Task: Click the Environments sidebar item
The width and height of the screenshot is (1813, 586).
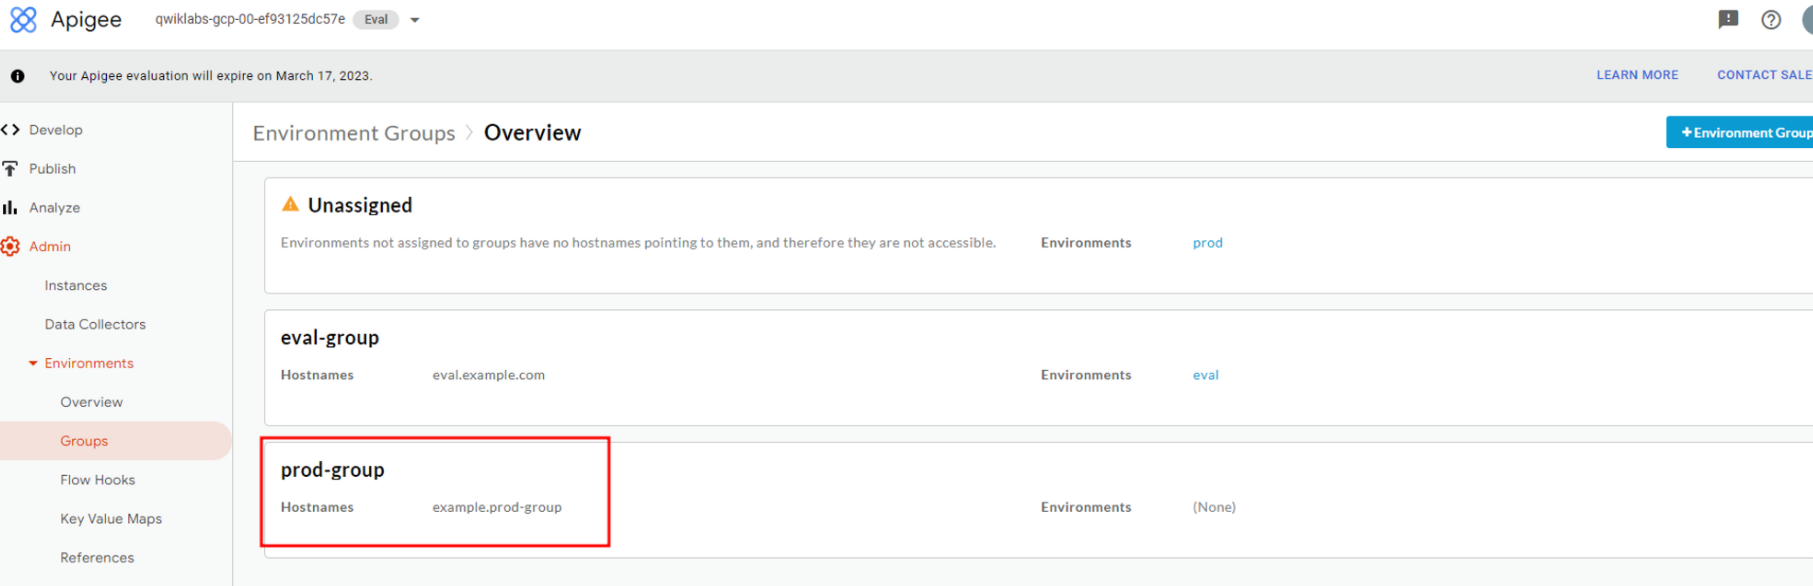Action: [x=89, y=364]
